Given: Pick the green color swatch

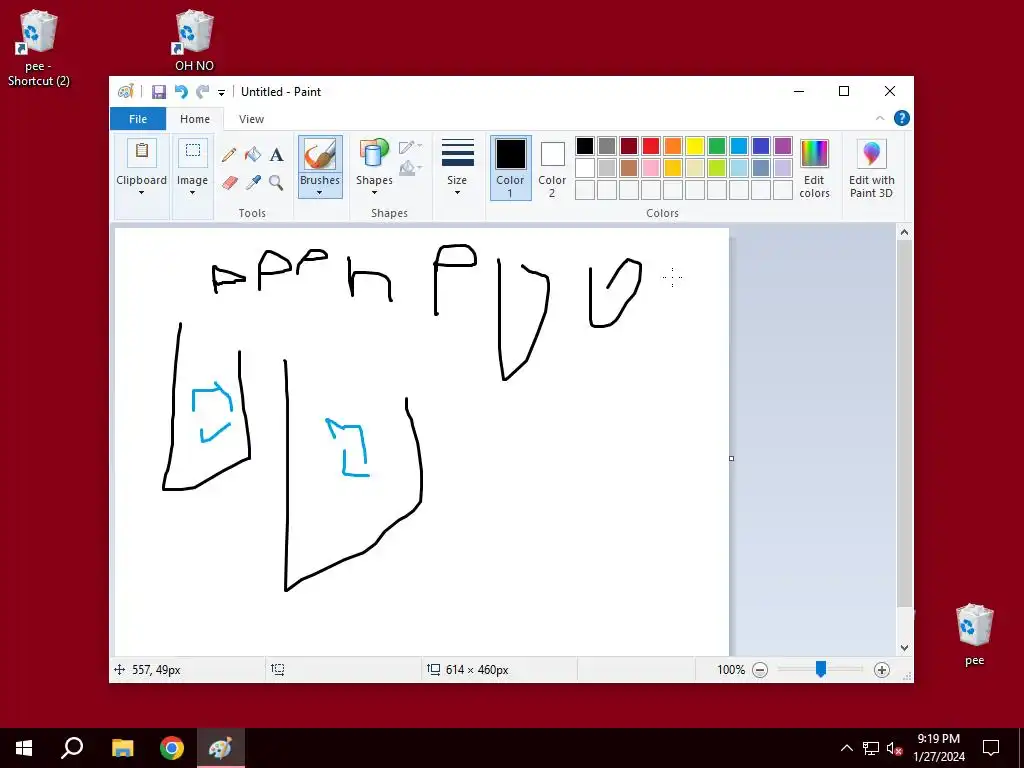Looking at the screenshot, I should pos(717,146).
